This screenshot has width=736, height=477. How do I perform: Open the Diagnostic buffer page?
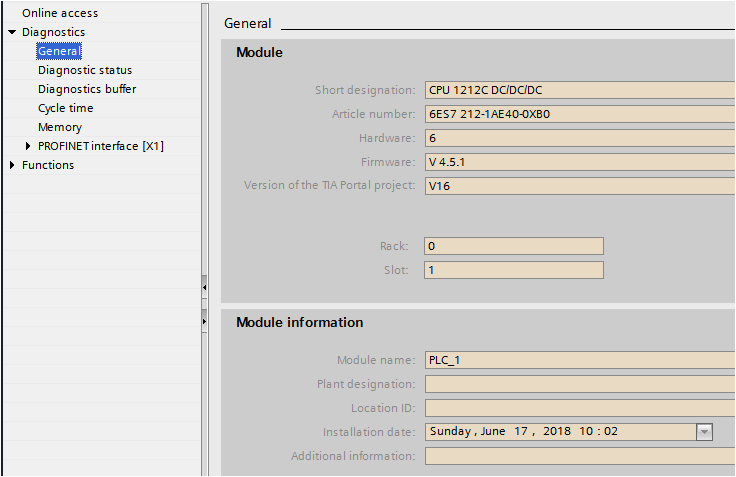click(x=87, y=89)
